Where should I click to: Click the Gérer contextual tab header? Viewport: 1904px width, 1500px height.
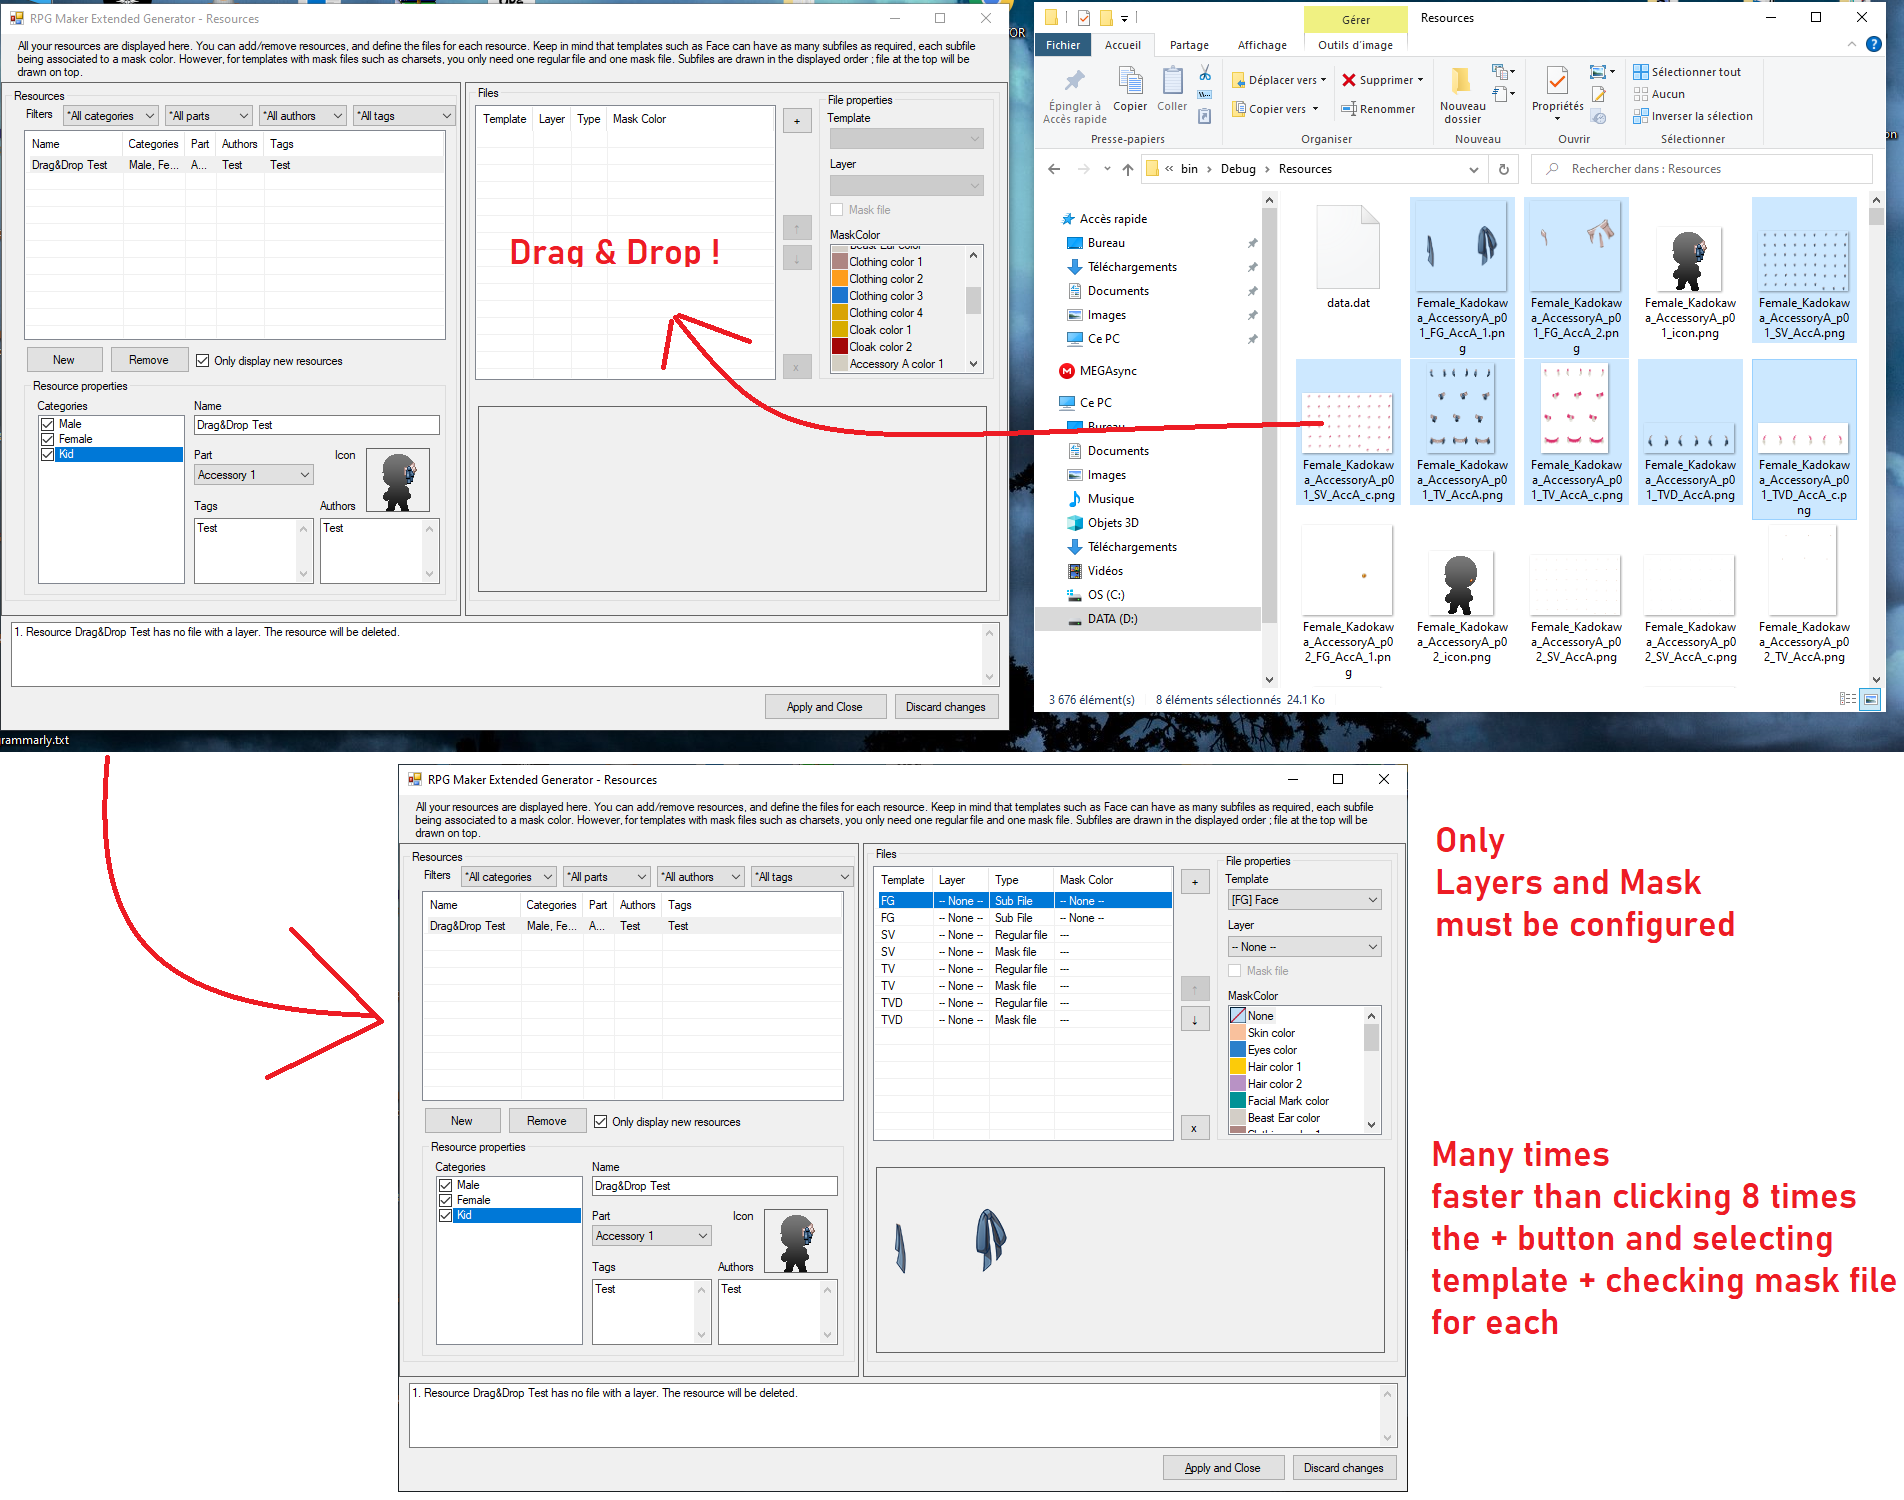click(x=1356, y=20)
